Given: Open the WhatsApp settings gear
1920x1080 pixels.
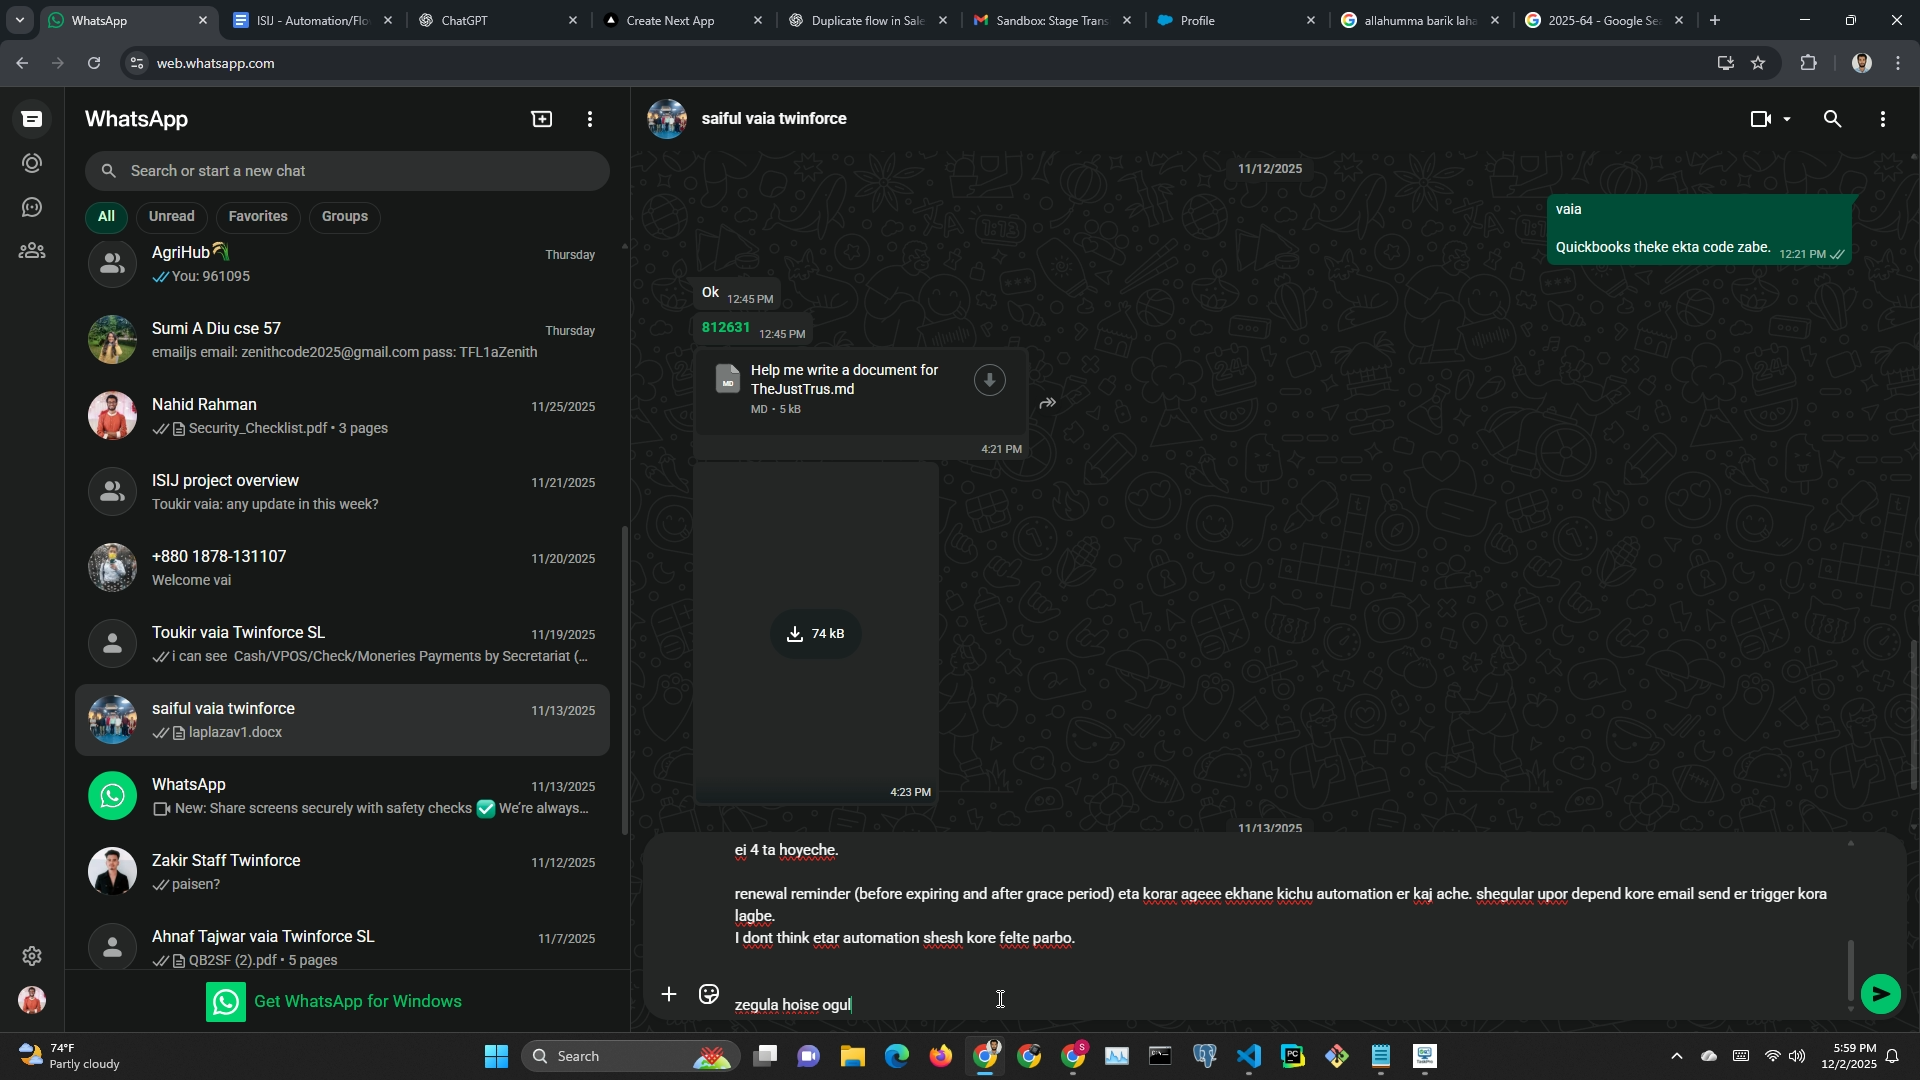Looking at the screenshot, I should (32, 956).
